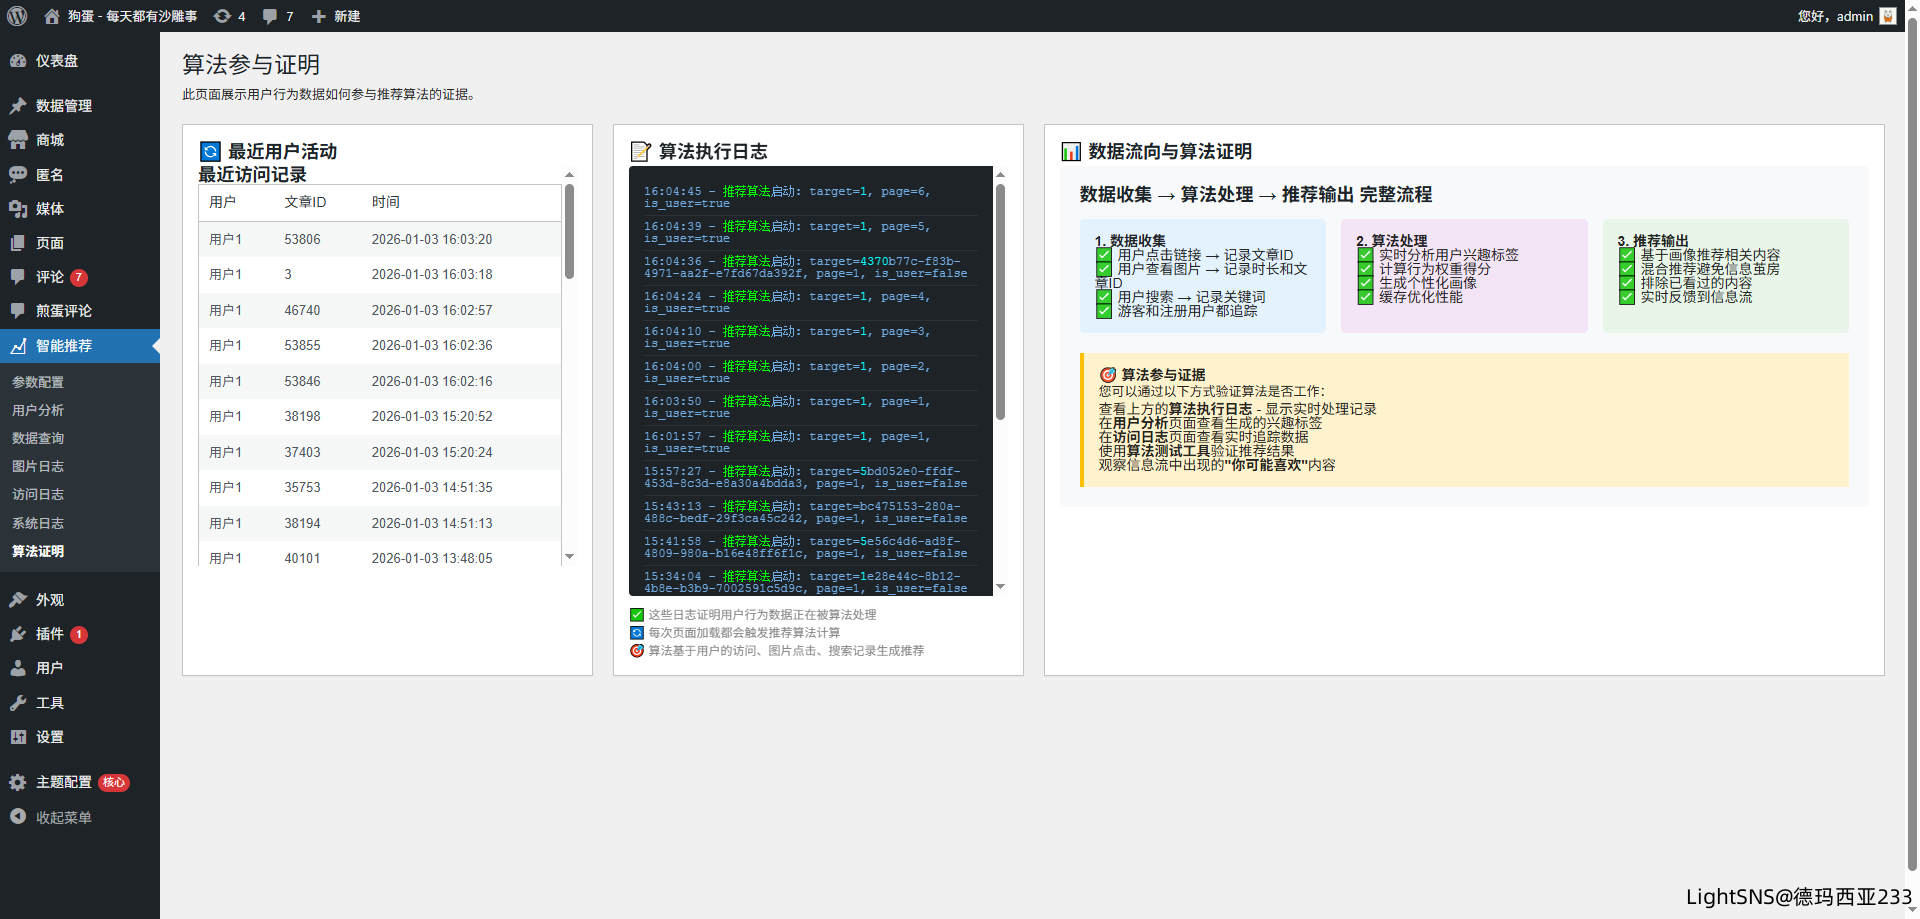The image size is (1920, 919).
Task: Click the WordPress logo icon
Action: click(17, 16)
